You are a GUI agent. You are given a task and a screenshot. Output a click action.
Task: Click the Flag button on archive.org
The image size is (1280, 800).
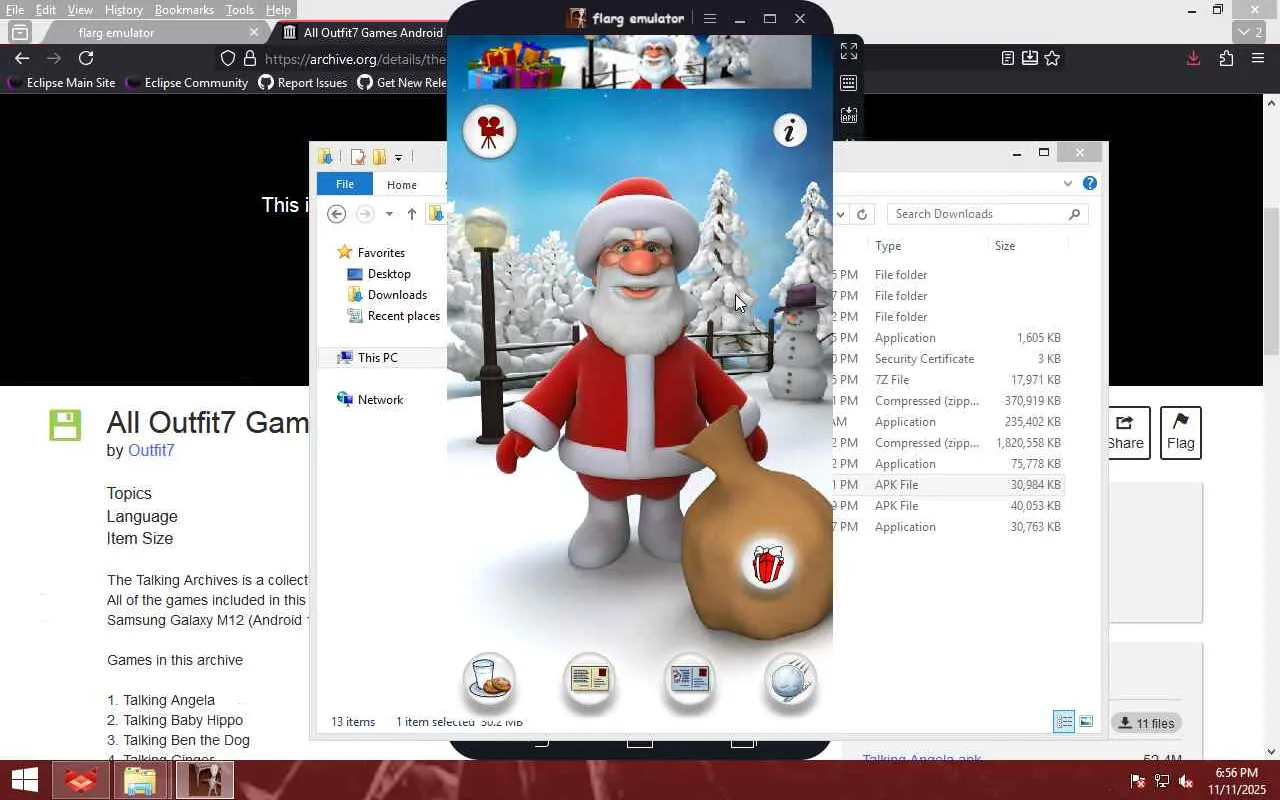(1180, 433)
